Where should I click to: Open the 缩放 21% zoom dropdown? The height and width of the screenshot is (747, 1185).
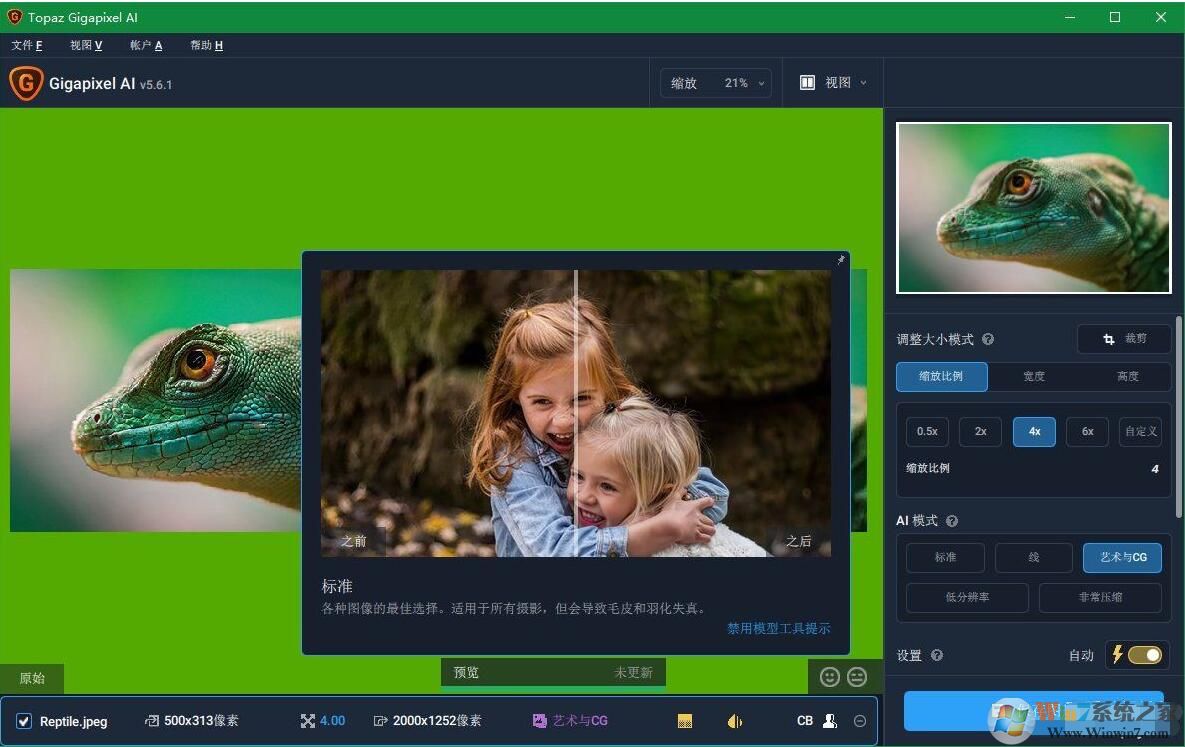(716, 83)
